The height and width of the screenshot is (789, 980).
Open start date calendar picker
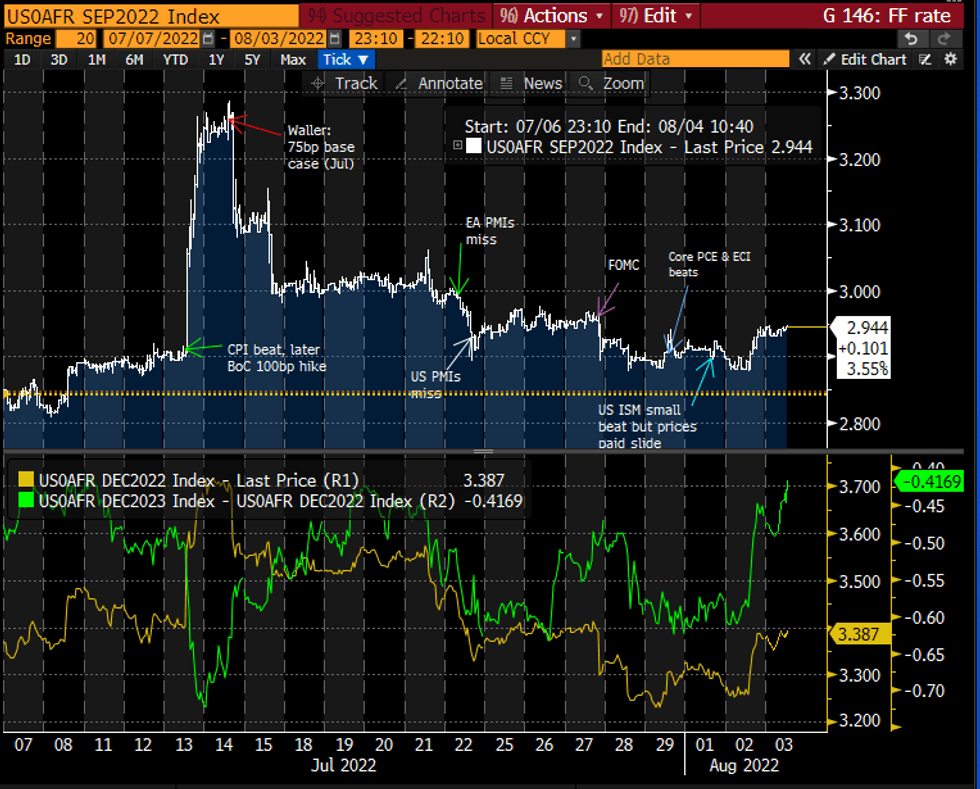208,38
